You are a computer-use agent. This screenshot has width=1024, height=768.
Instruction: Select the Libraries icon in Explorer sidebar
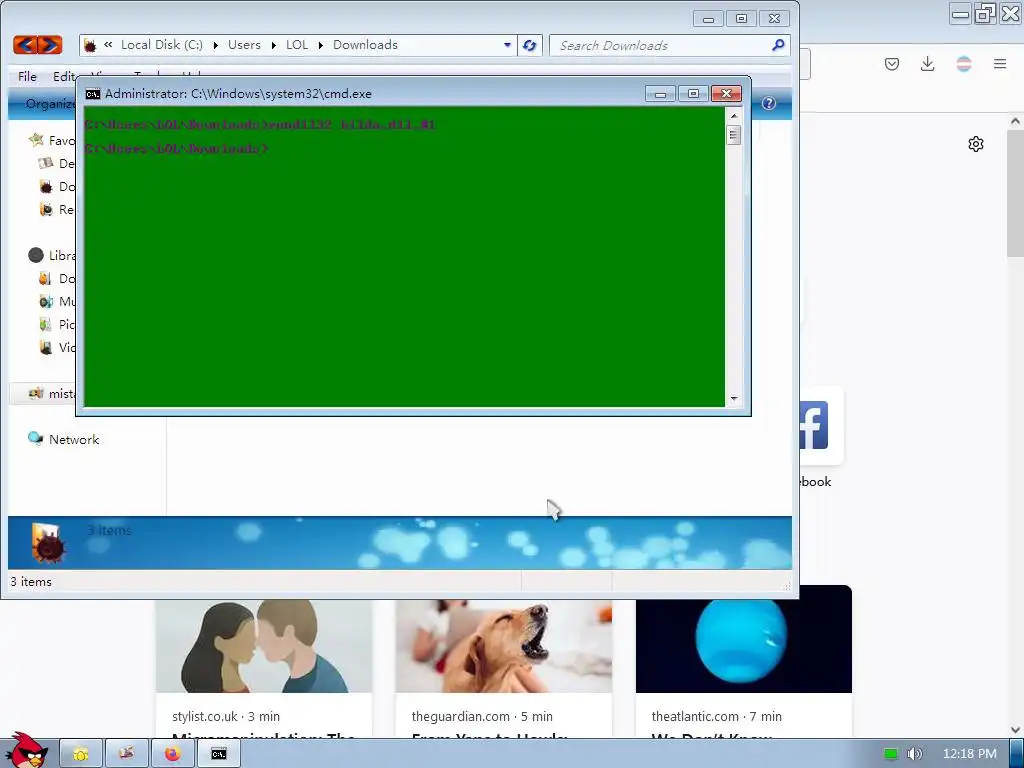pos(36,255)
